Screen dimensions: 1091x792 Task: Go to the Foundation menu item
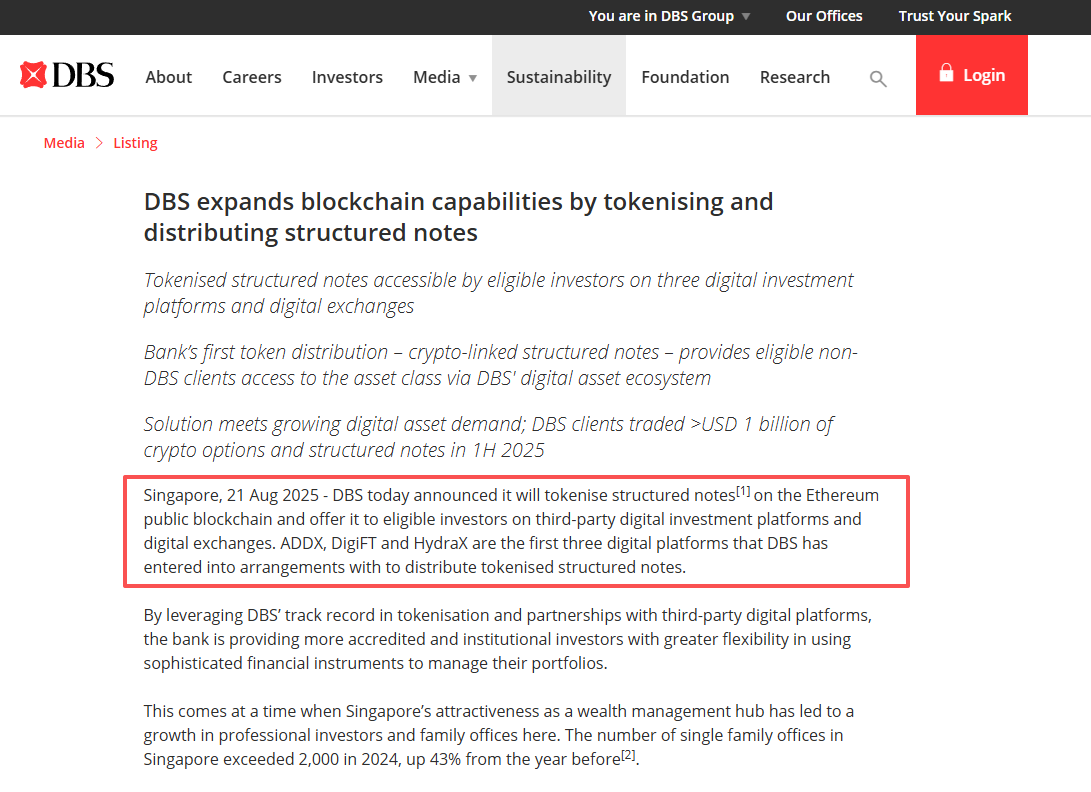[685, 77]
